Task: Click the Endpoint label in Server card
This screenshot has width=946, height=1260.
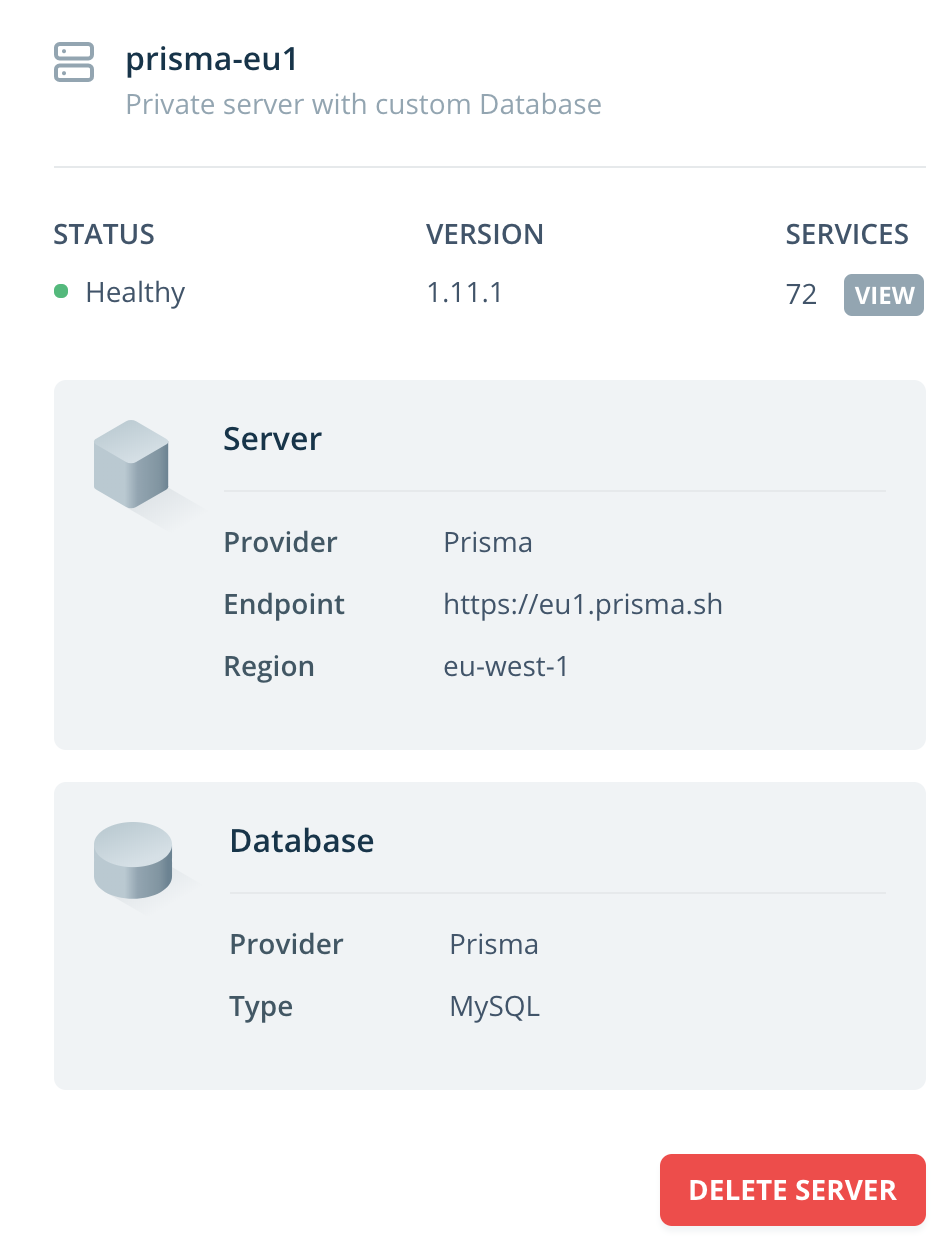Action: coord(284,604)
